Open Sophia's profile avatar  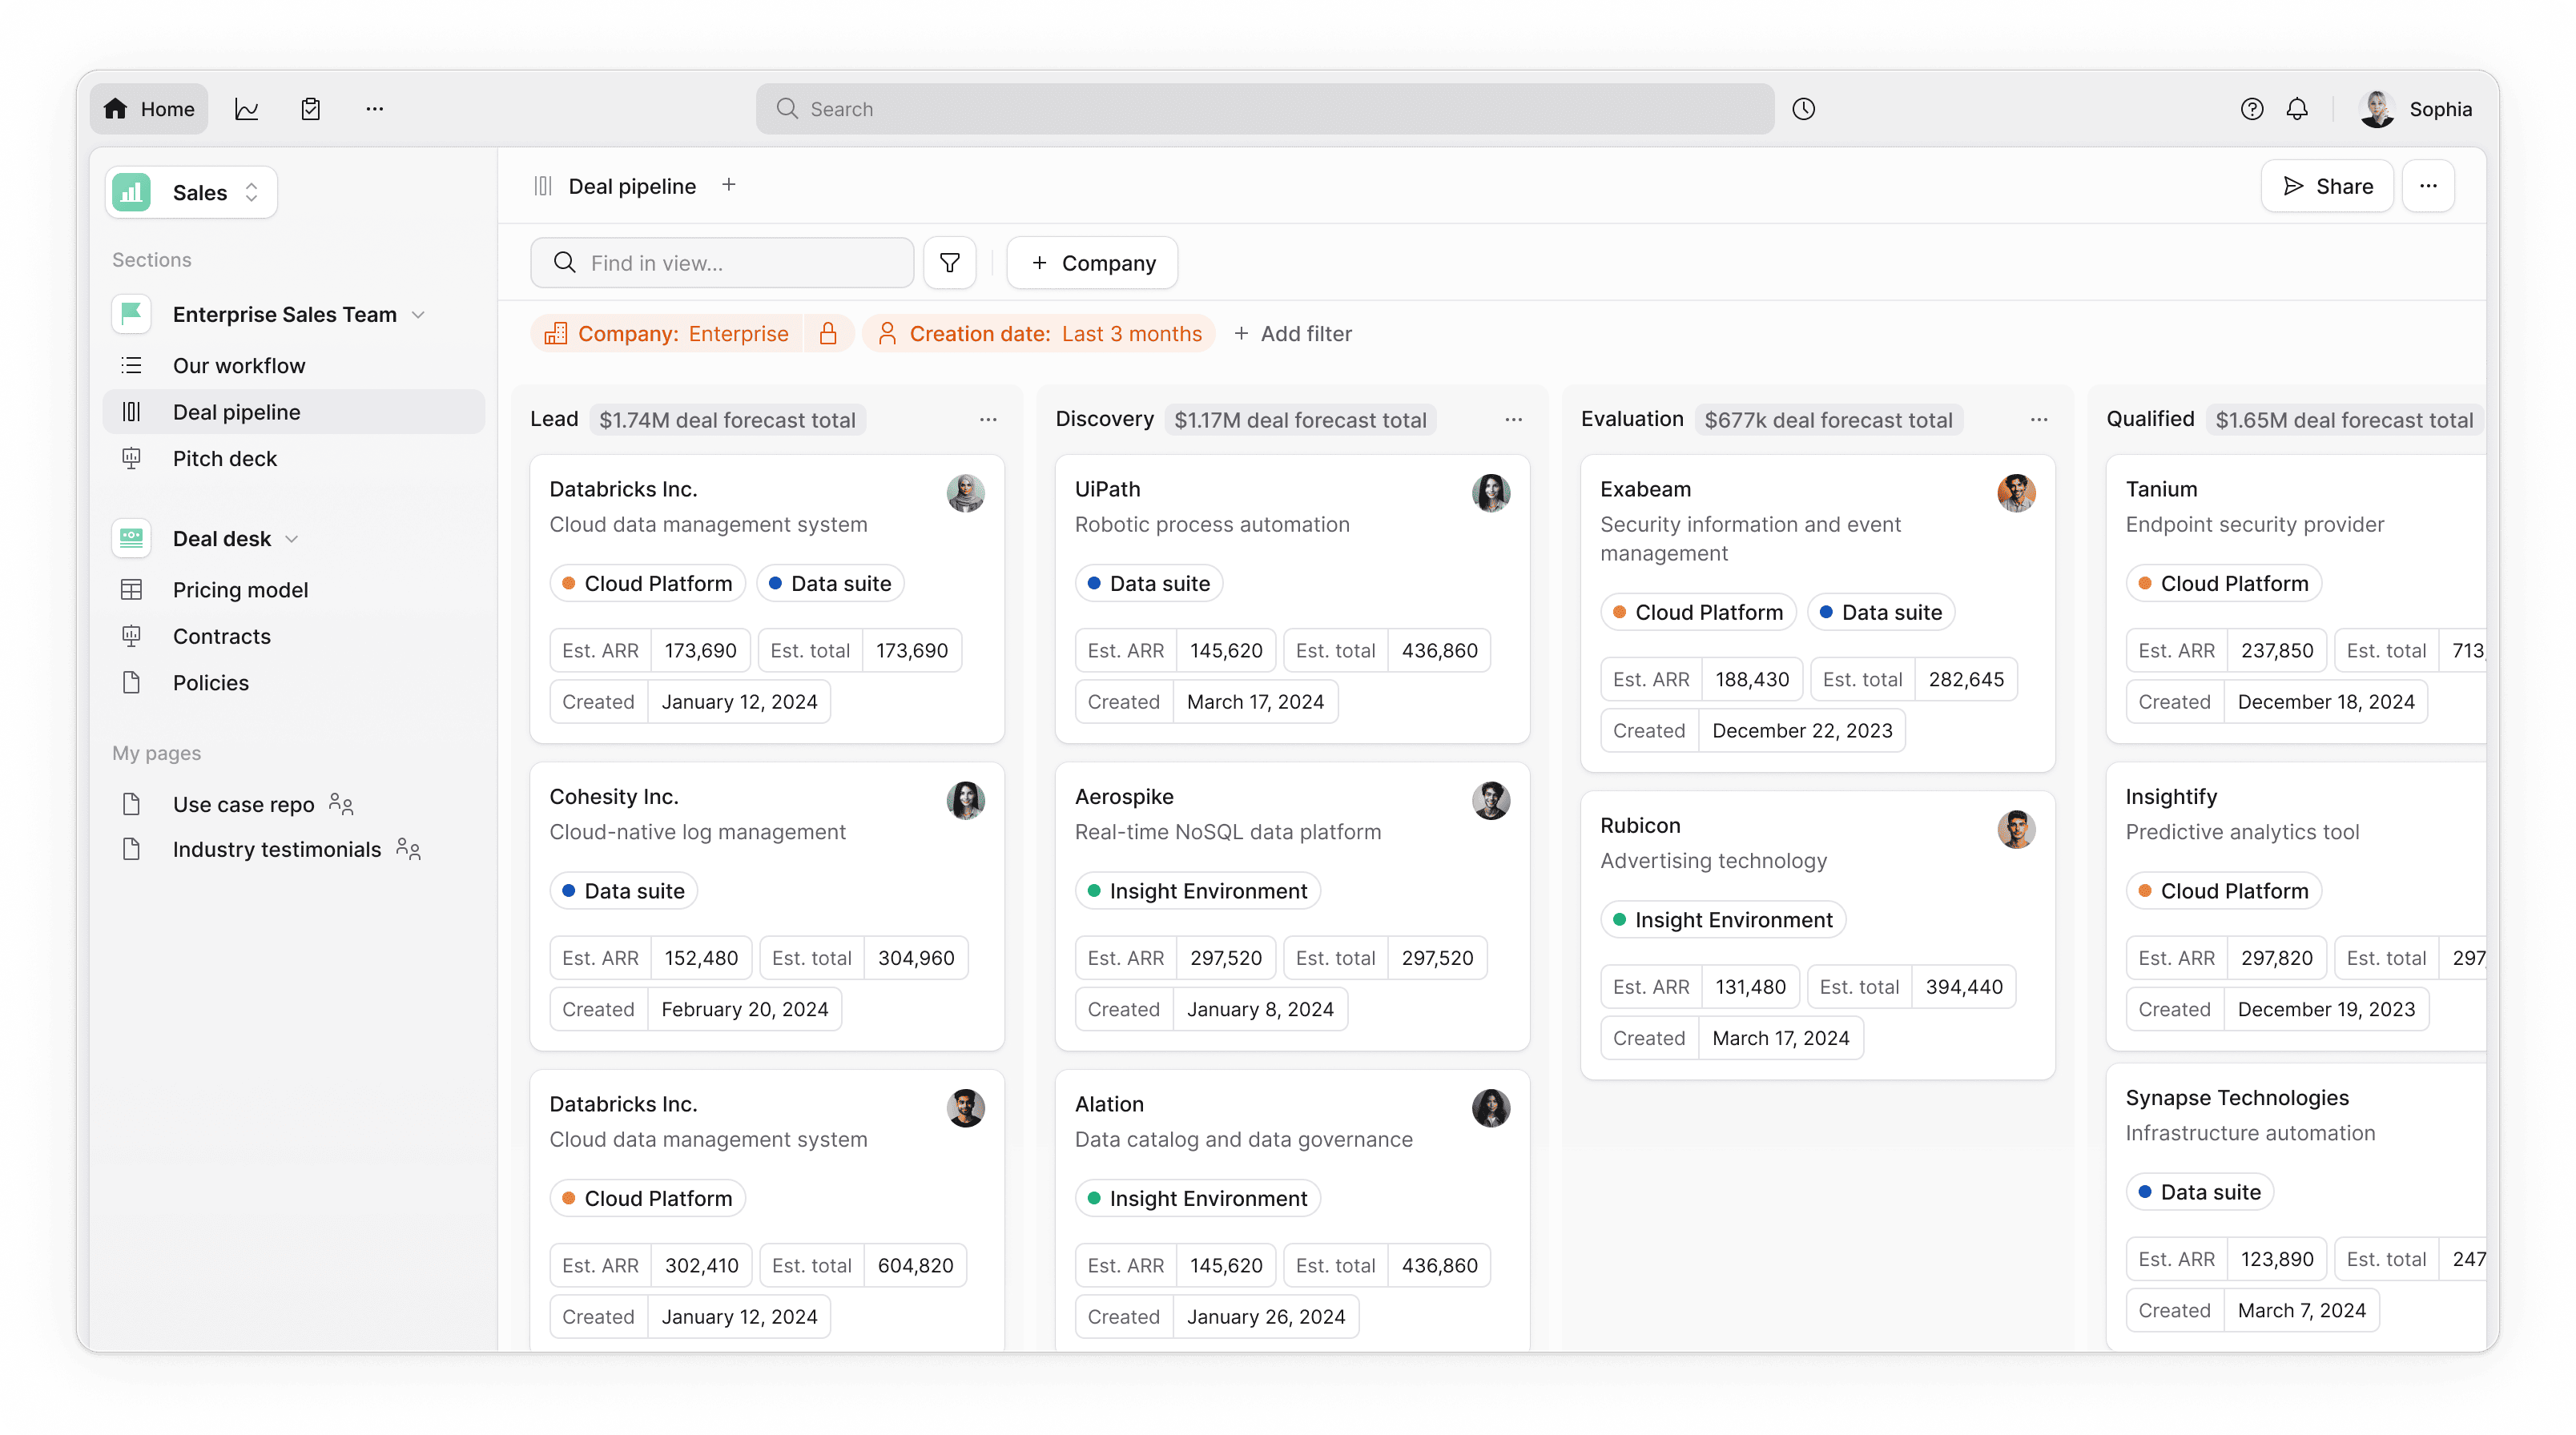tap(2376, 109)
